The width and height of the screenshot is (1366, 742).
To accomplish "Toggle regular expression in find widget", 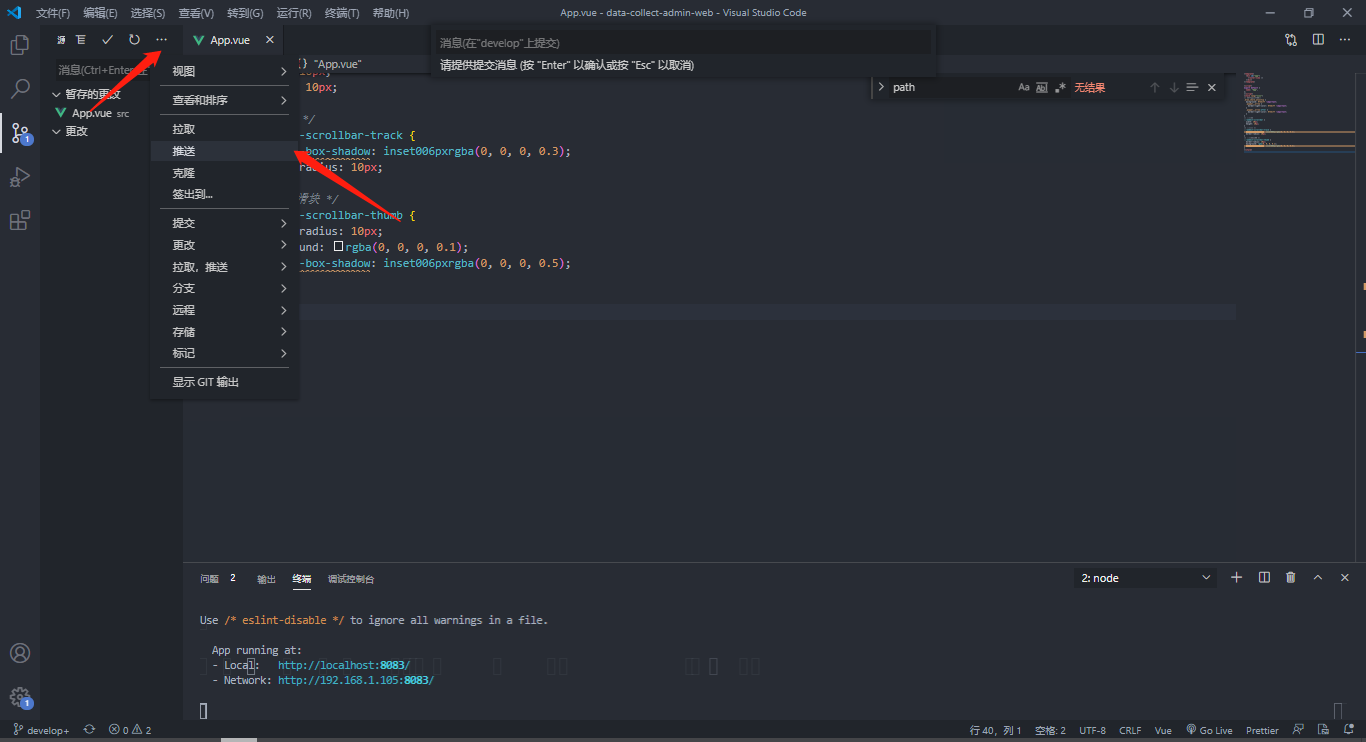I will click(x=1060, y=88).
